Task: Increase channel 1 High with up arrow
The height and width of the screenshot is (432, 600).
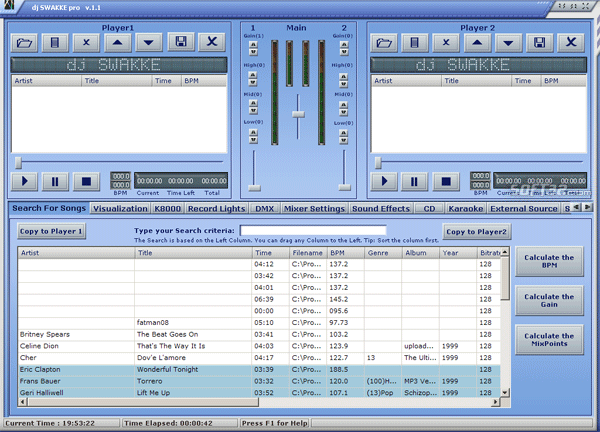Action: pyautogui.click(x=253, y=75)
